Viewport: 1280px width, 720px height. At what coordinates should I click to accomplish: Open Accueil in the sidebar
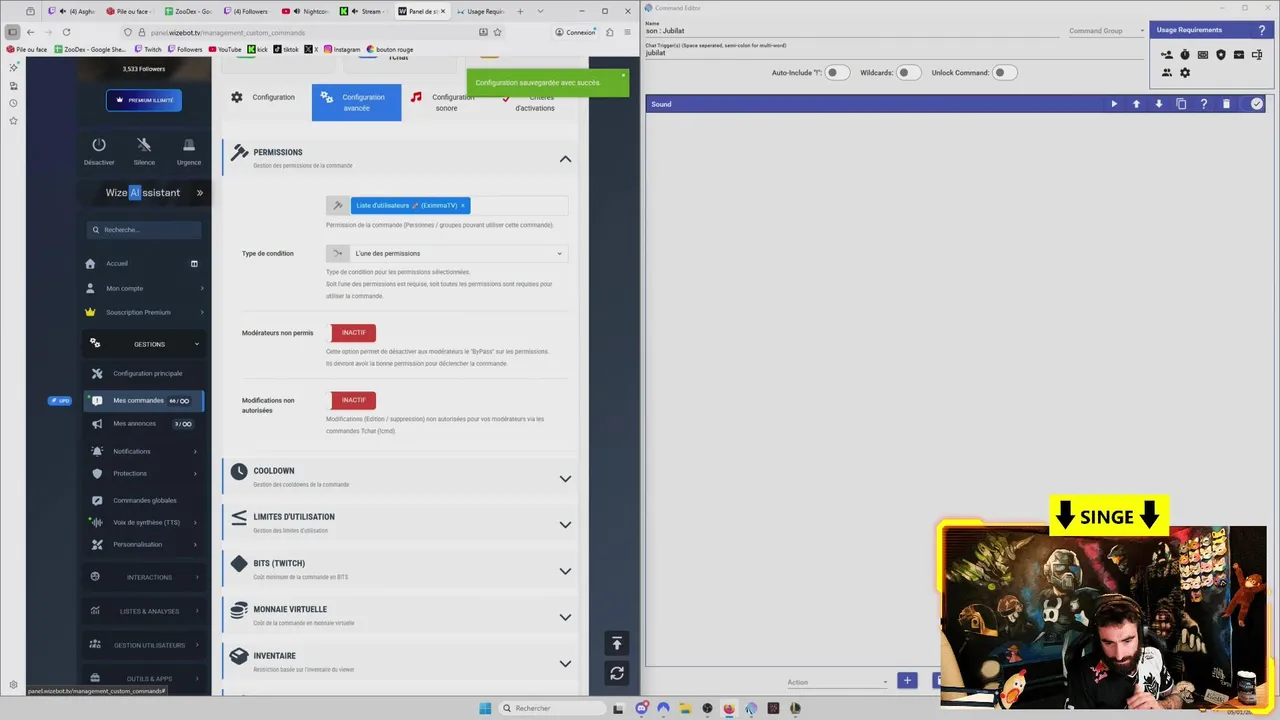(117, 264)
